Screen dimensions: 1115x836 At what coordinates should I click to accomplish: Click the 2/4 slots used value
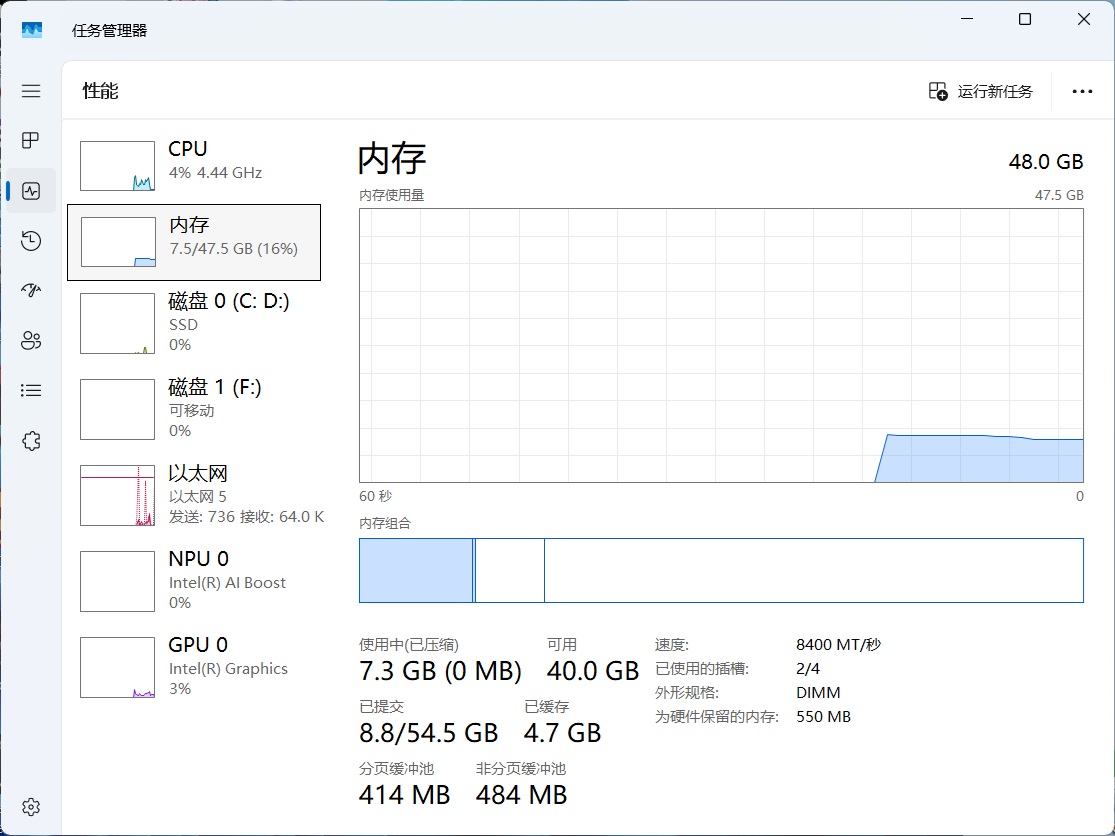tap(808, 669)
